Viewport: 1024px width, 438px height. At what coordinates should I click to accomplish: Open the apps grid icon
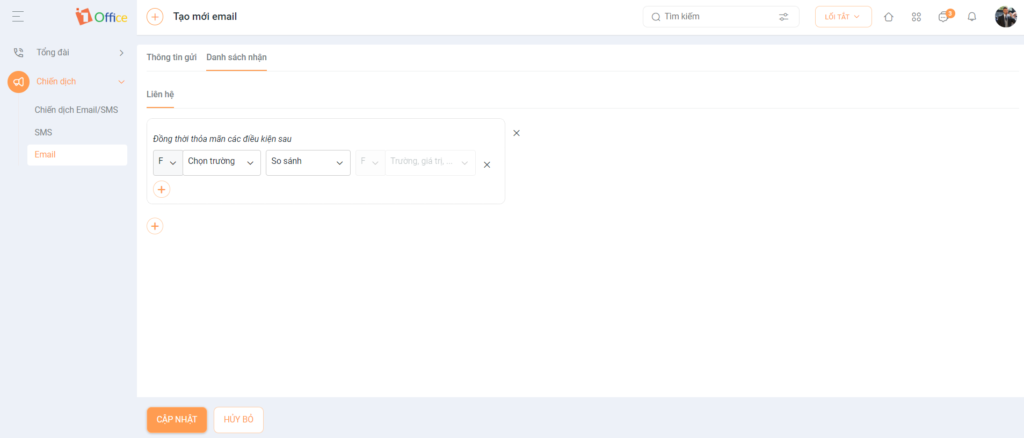pos(916,17)
